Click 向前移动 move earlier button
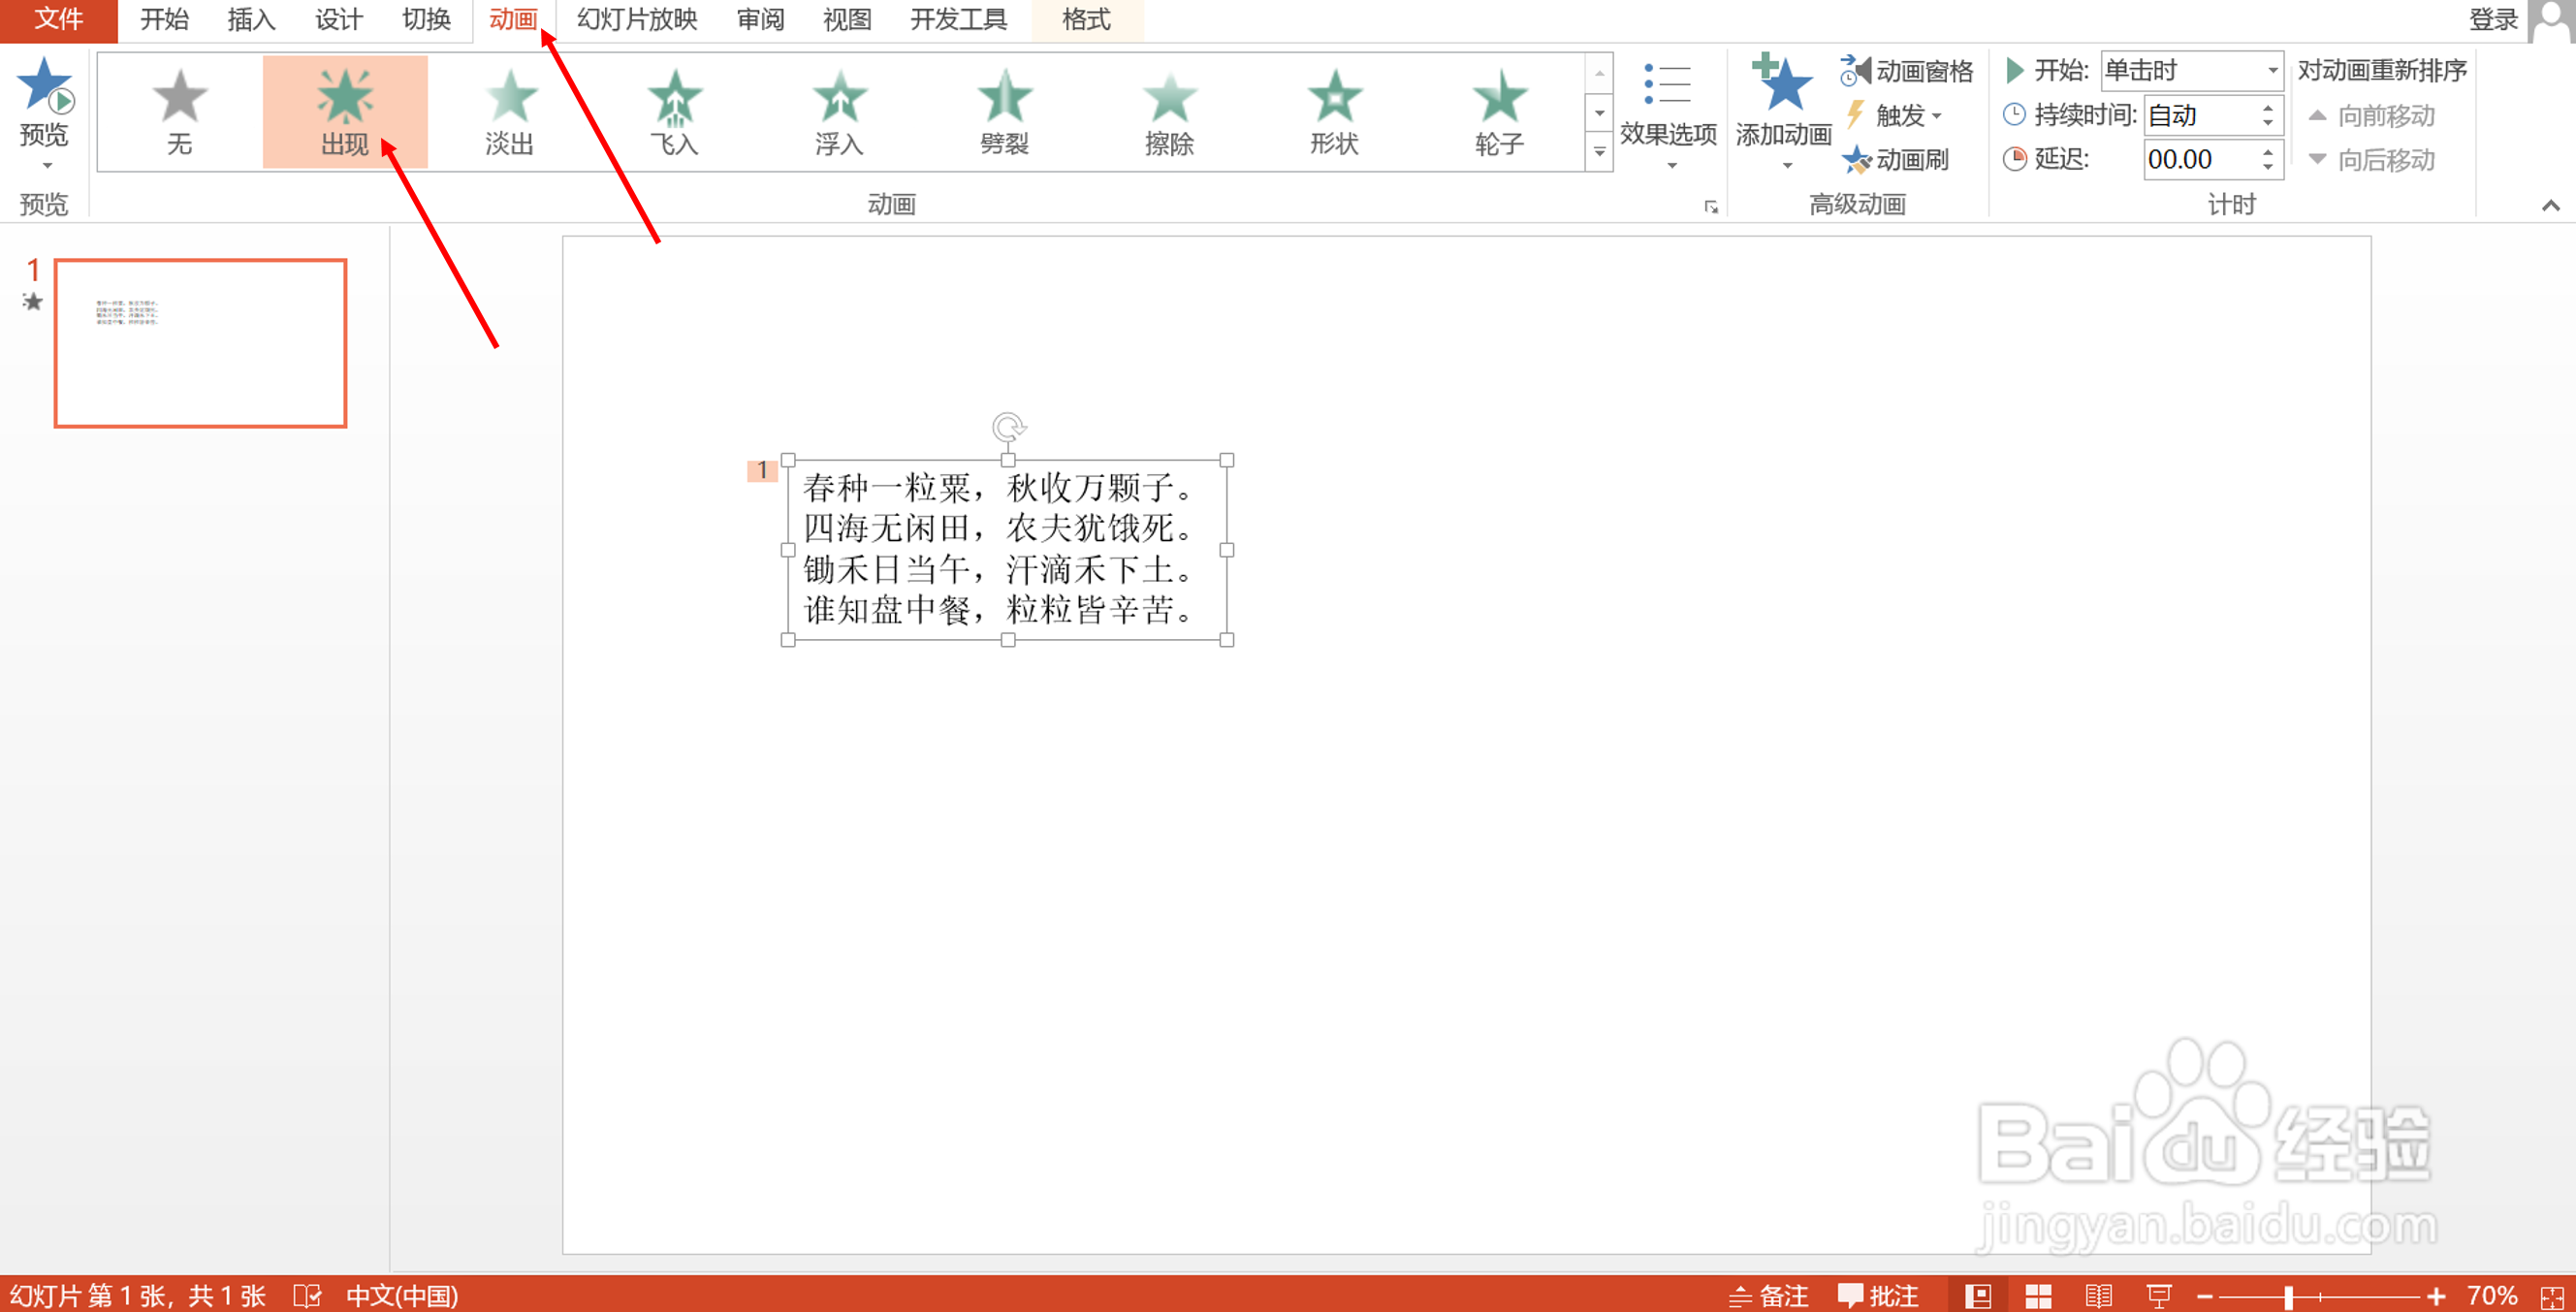The width and height of the screenshot is (2576, 1312). 2371,116
